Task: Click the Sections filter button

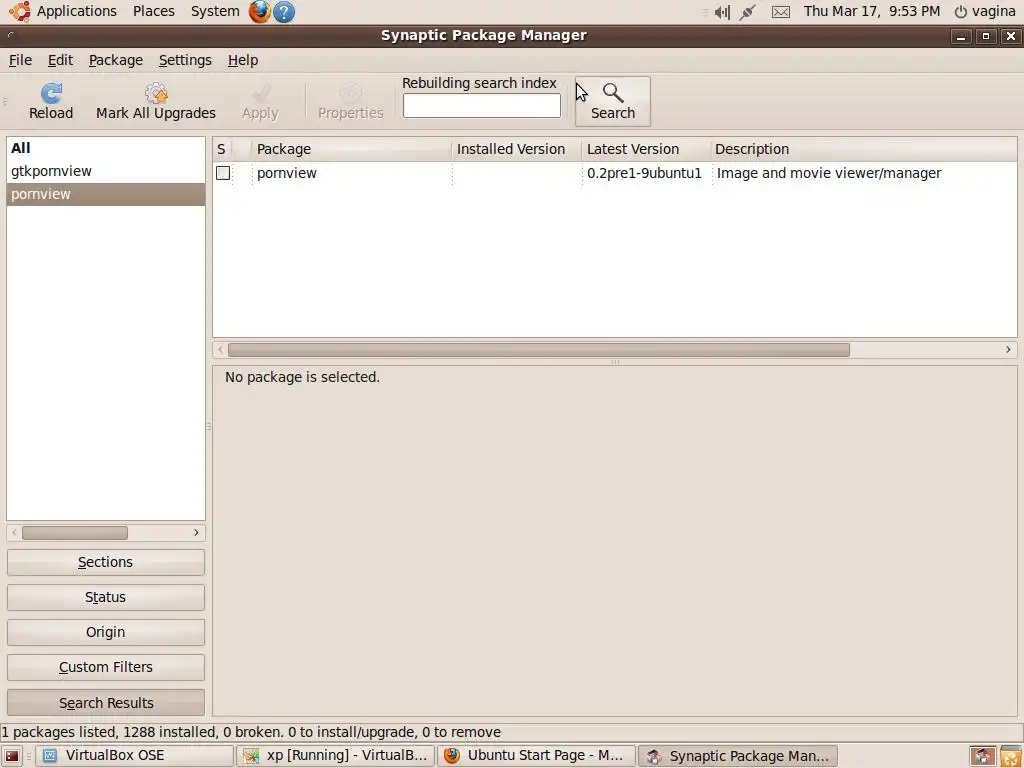Action: 106,562
